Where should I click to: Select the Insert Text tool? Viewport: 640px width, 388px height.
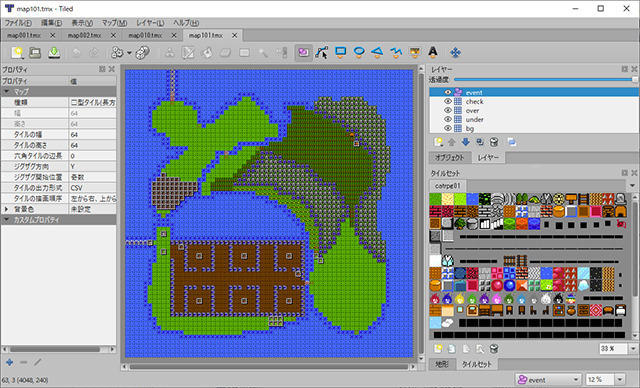[x=433, y=52]
